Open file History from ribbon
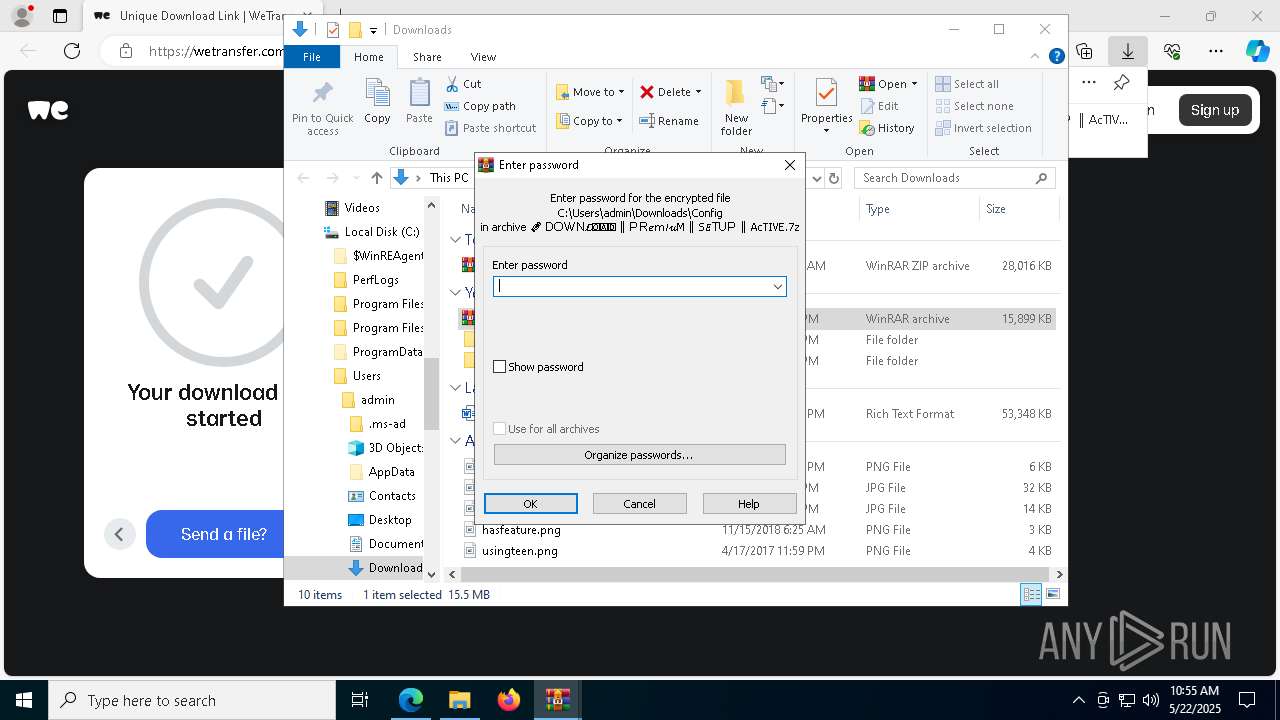Viewport: 1280px width, 720px height. 887,128
